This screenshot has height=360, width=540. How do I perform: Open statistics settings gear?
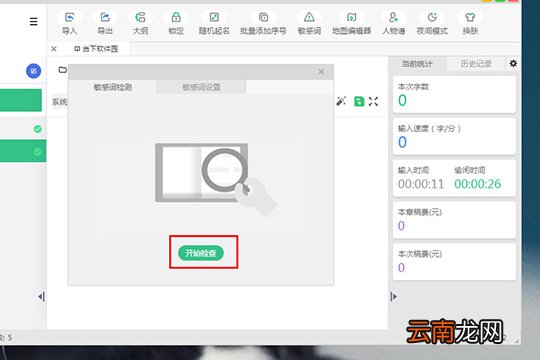point(513,63)
